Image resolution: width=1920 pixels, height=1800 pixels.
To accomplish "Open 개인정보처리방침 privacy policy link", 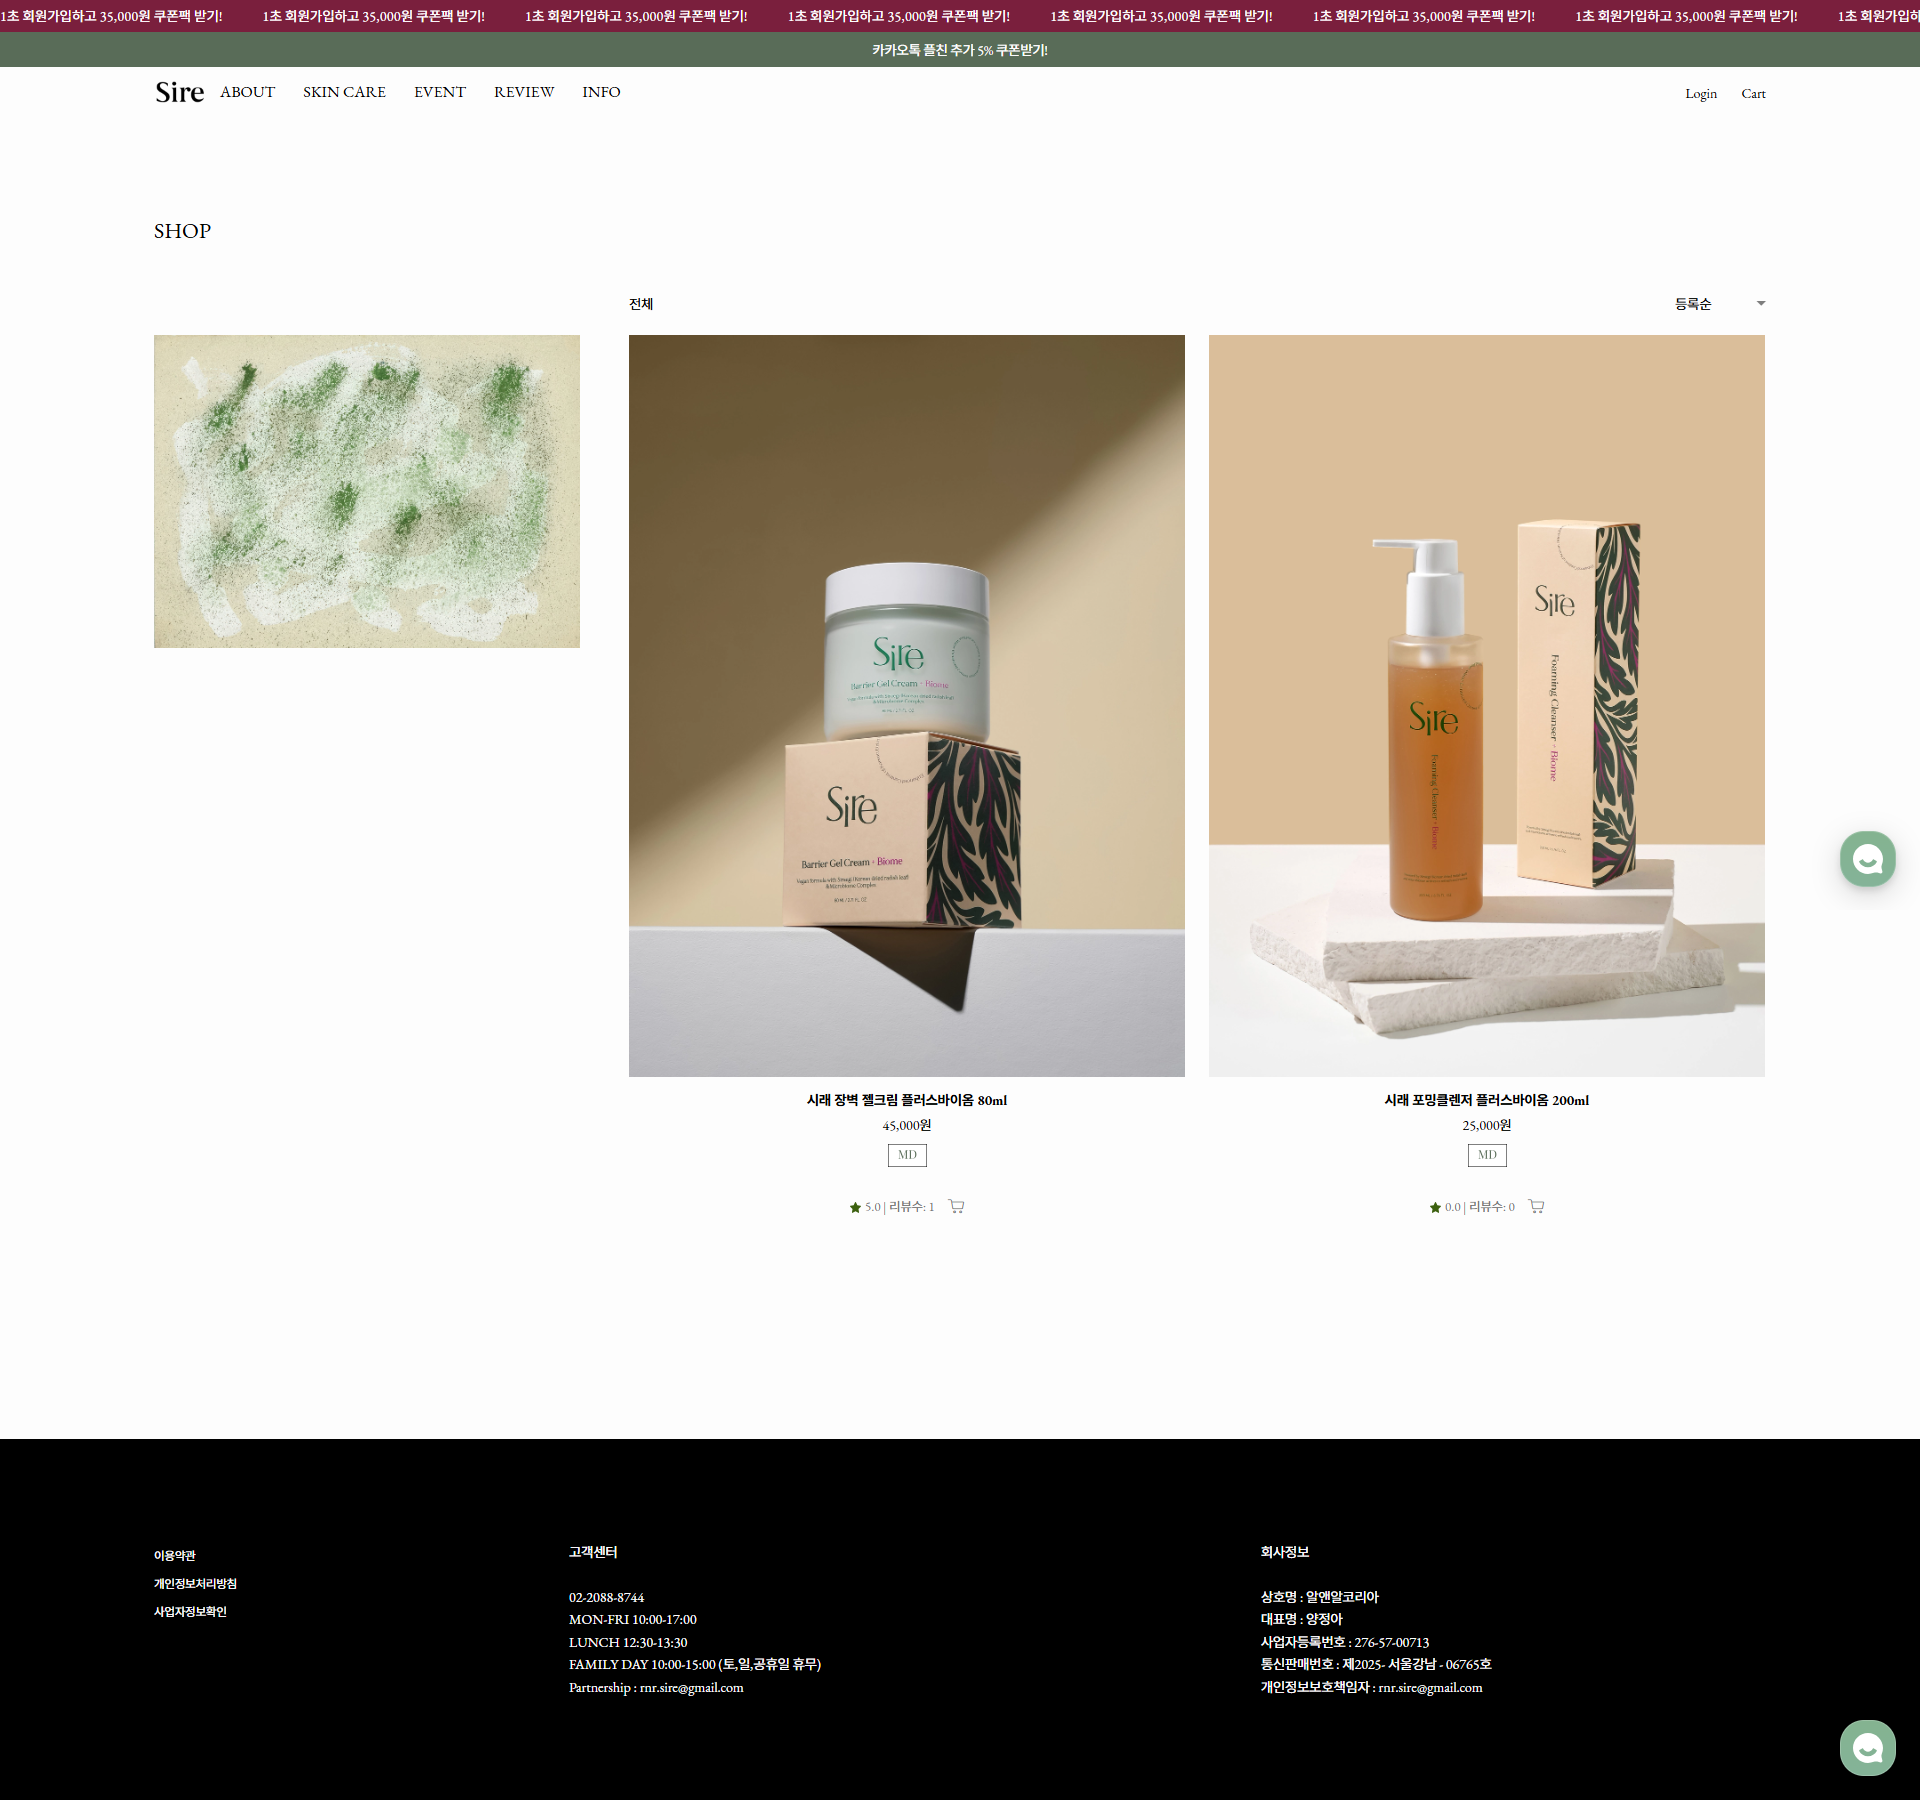I will pyautogui.click(x=195, y=1584).
